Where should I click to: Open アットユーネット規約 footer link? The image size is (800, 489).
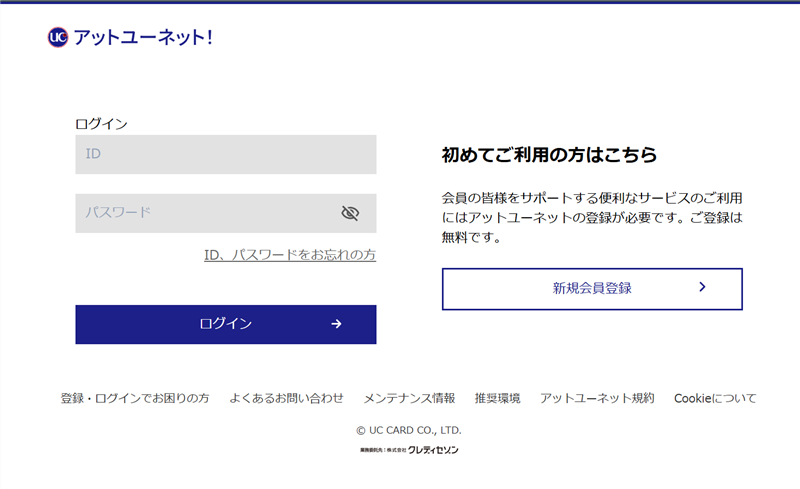tap(597, 398)
